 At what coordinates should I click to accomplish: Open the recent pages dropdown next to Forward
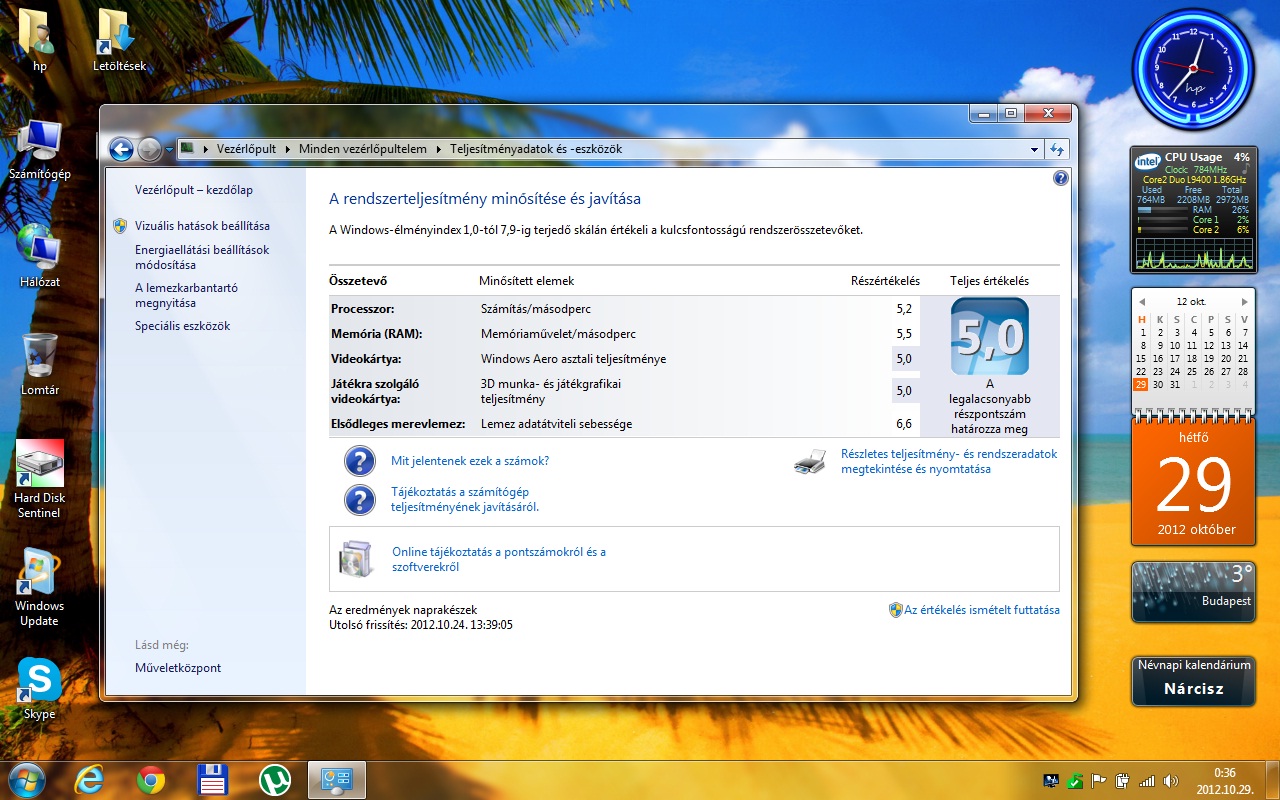point(168,150)
